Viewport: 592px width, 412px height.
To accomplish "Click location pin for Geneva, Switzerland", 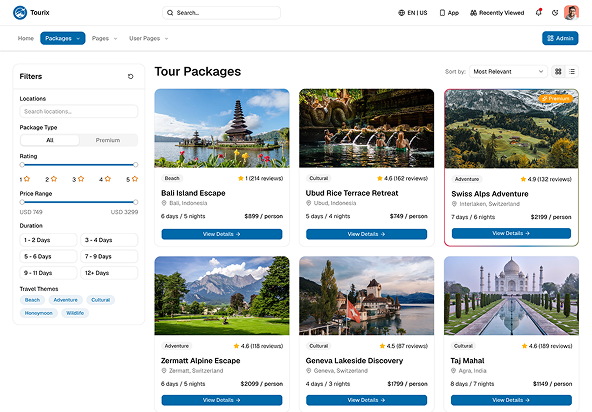I will pos(308,371).
